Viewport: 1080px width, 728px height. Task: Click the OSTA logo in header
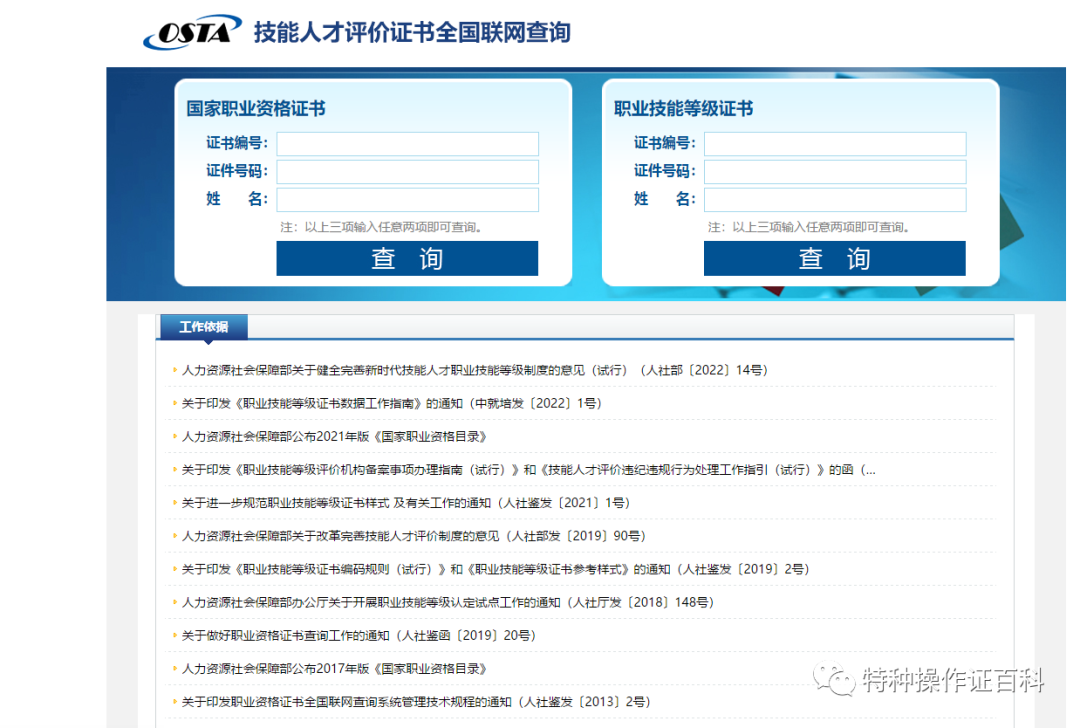[192, 32]
